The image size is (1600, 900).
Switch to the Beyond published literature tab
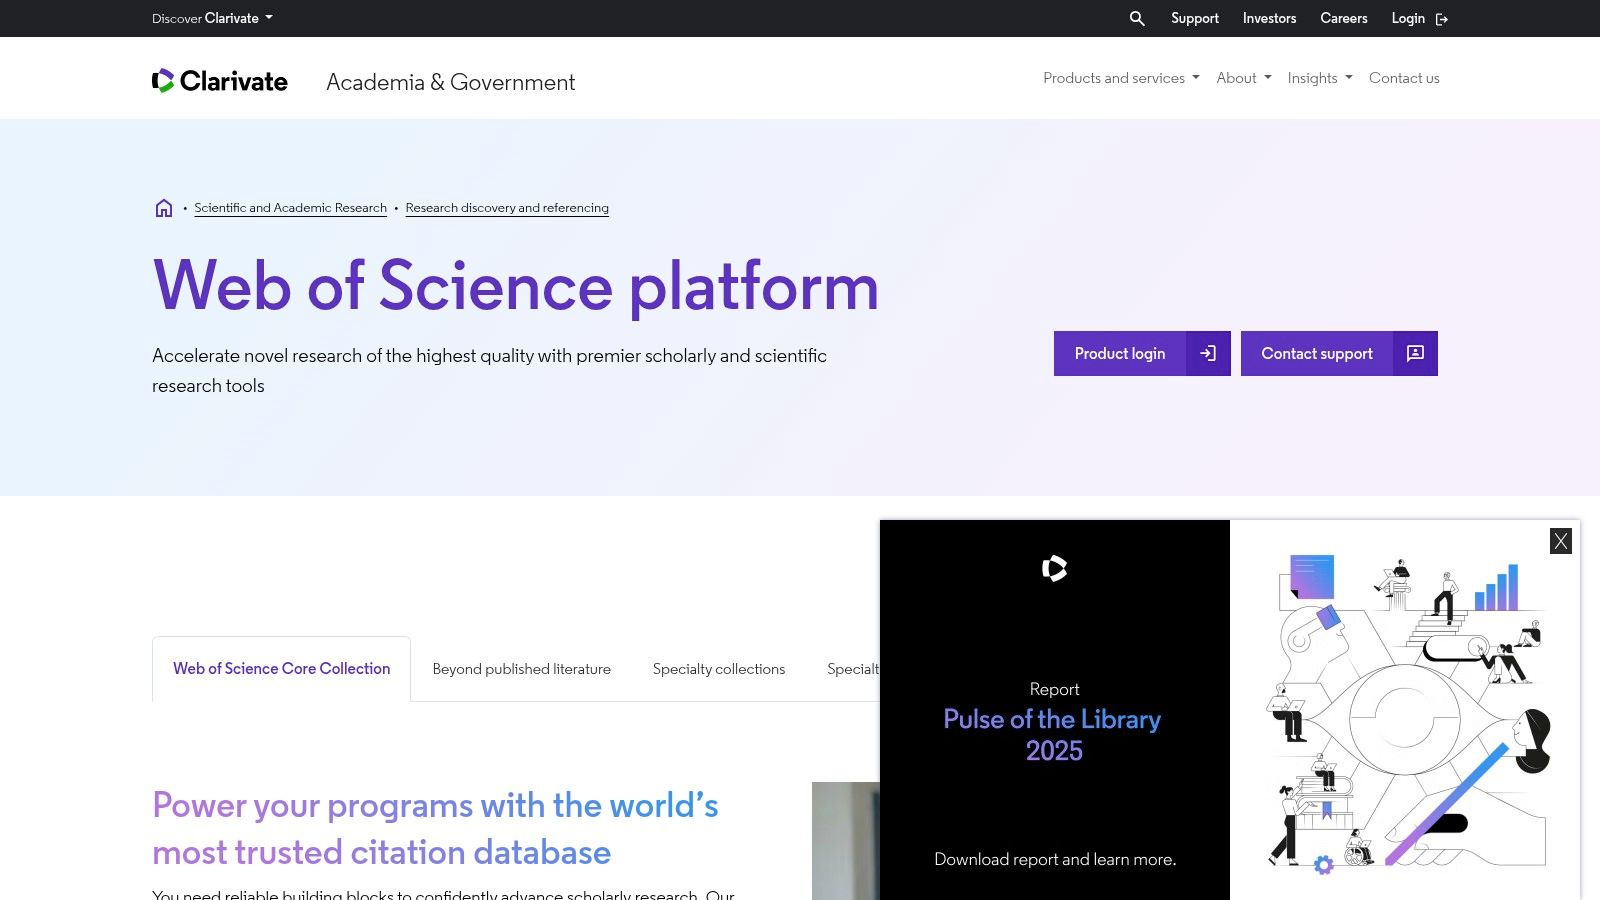[521, 668]
